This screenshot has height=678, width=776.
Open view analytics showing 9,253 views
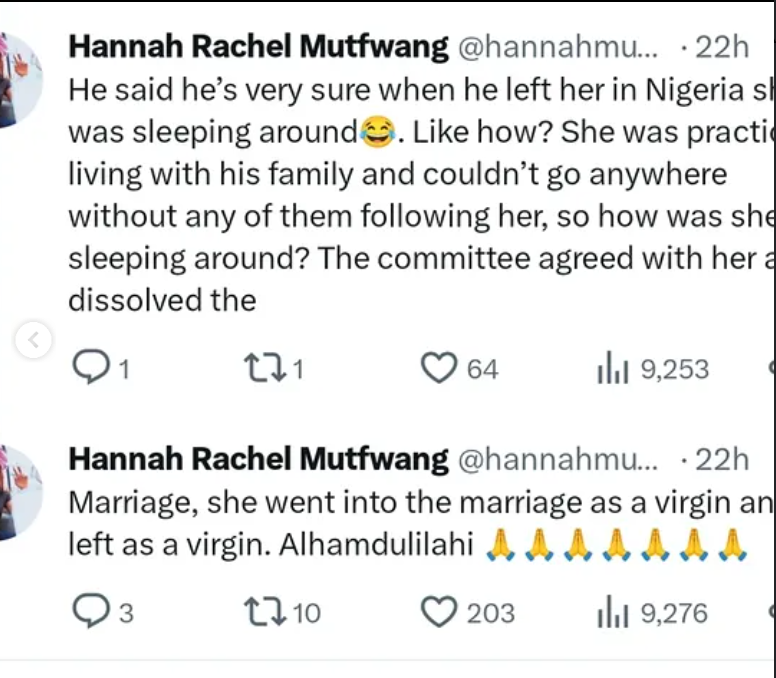point(653,369)
